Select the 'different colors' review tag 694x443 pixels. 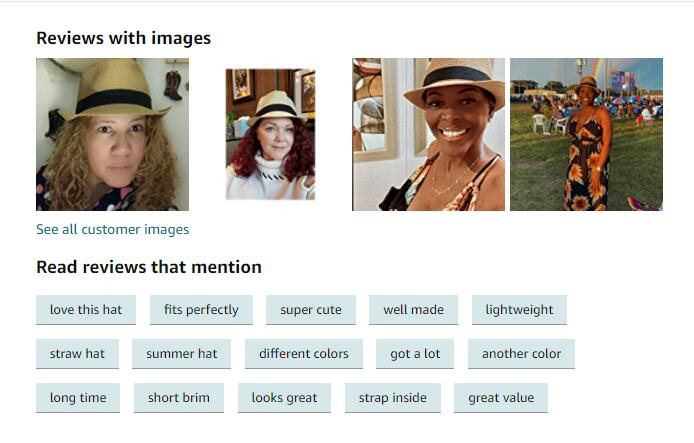point(304,354)
